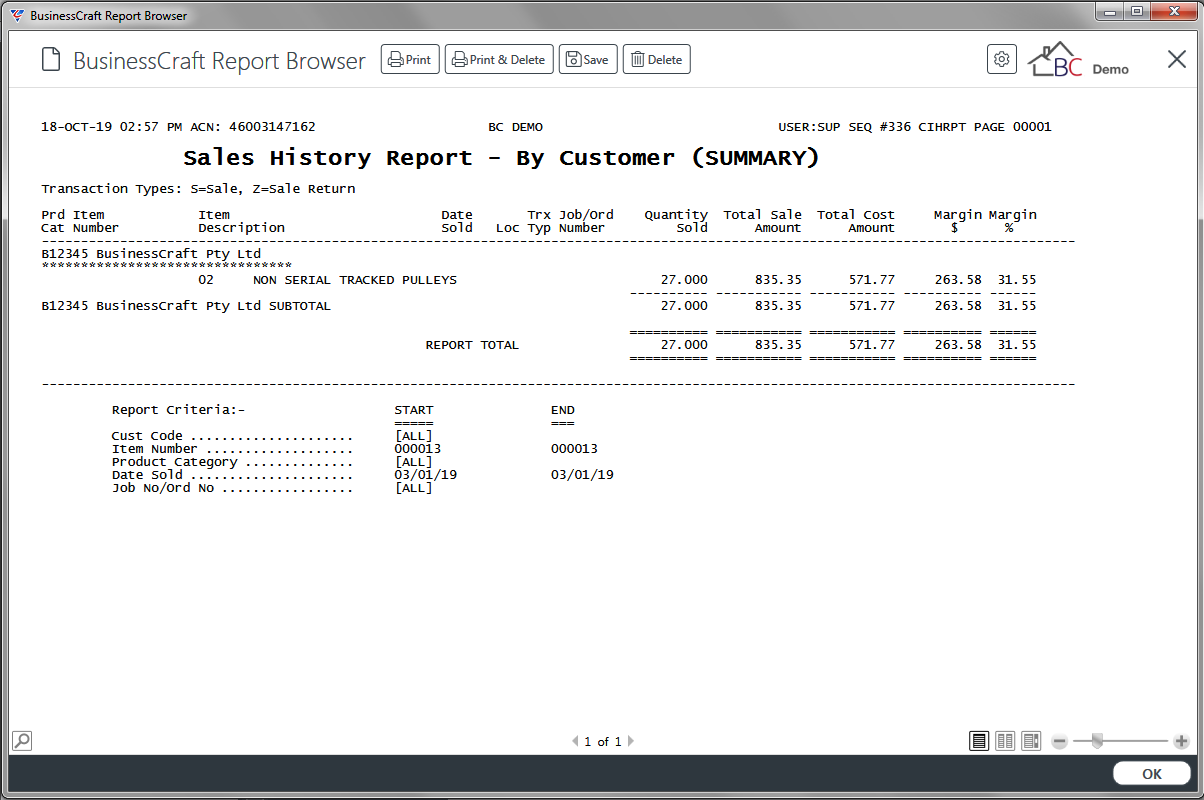Click the 'Transaction Types: S=Sale, Z=Sale Return' line
1204x800 pixels.
click(198, 189)
